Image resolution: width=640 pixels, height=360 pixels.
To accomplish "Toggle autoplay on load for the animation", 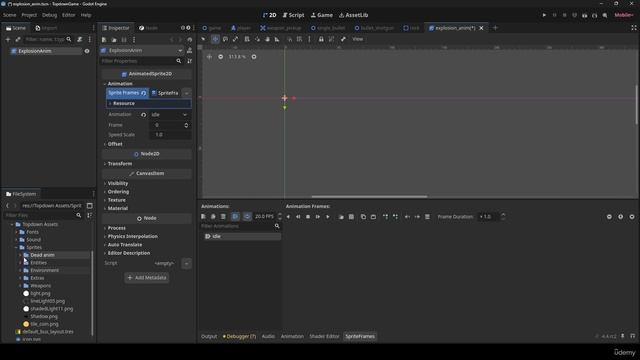I will 236,217.
